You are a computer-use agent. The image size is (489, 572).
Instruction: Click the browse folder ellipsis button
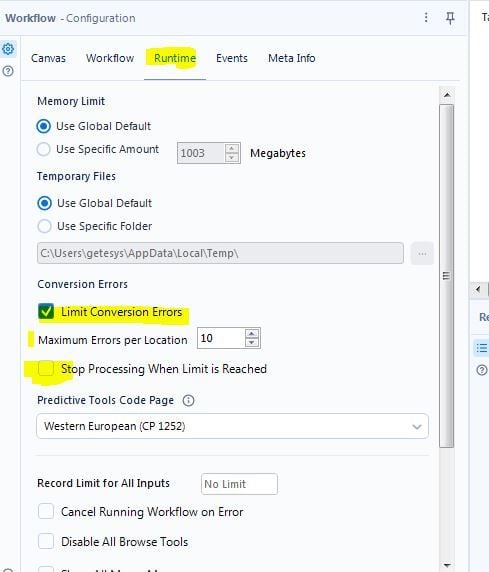click(x=422, y=253)
